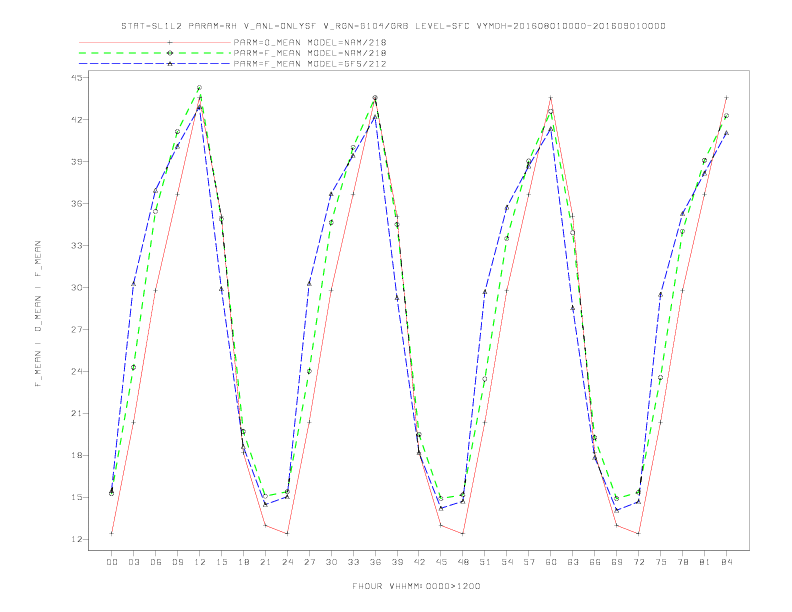Click x-axis forecast hour label 21

tap(265, 562)
